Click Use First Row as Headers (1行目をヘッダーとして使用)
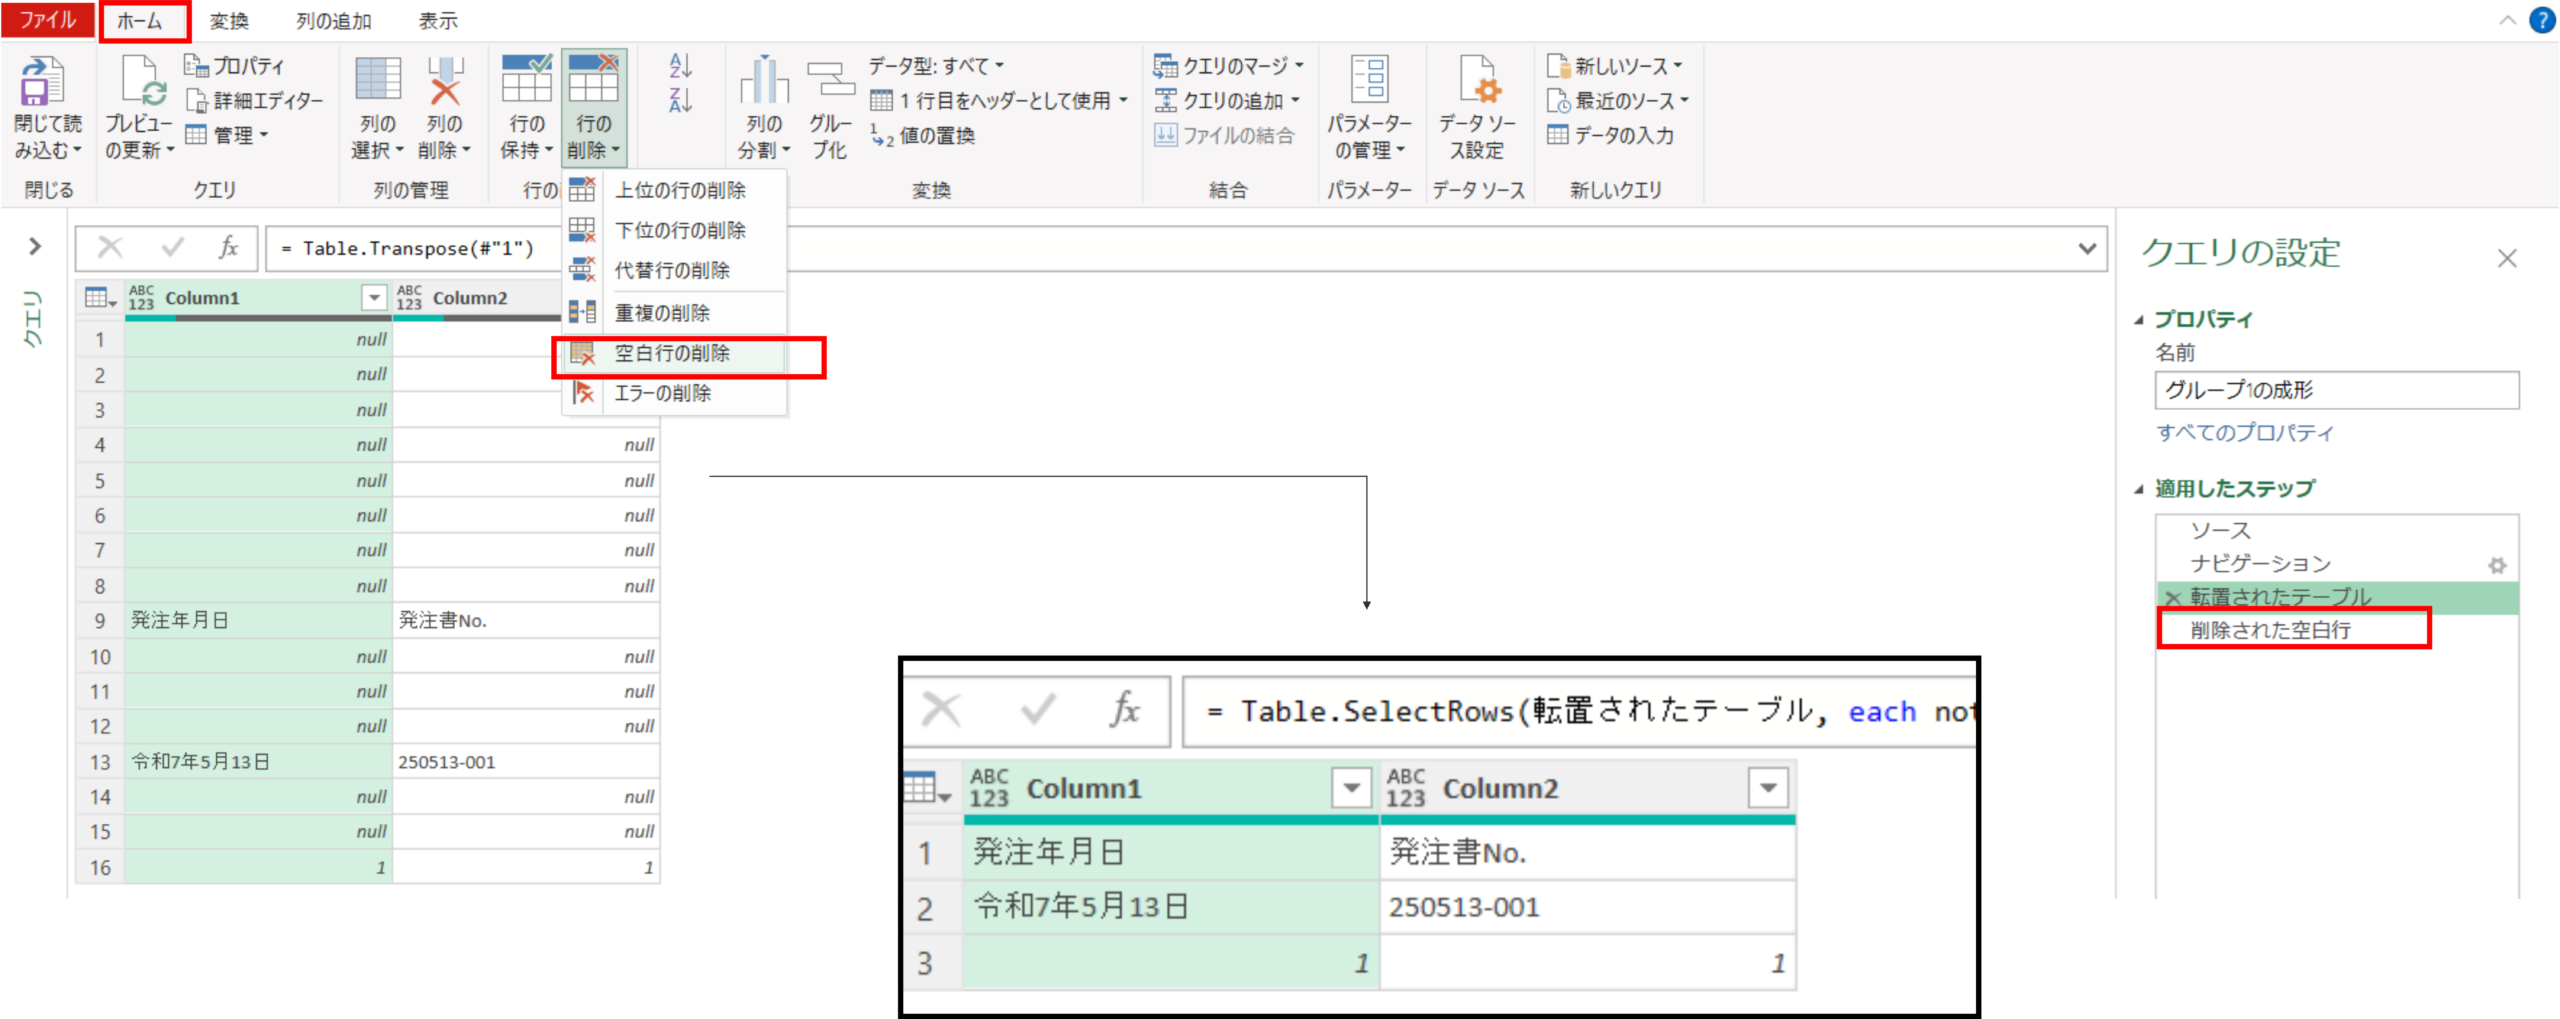This screenshot has width=2560, height=1019. pyautogui.click(x=998, y=100)
